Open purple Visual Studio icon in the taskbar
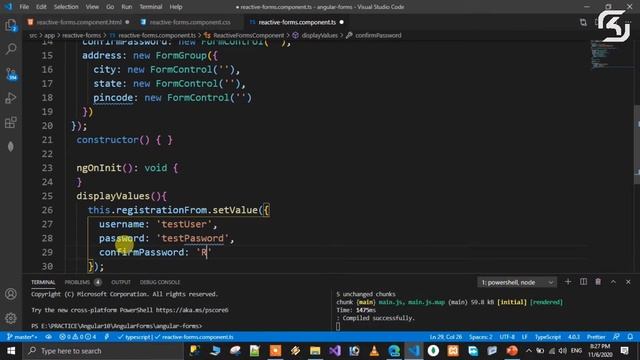This screenshot has width=640, height=360. click(x=335, y=351)
